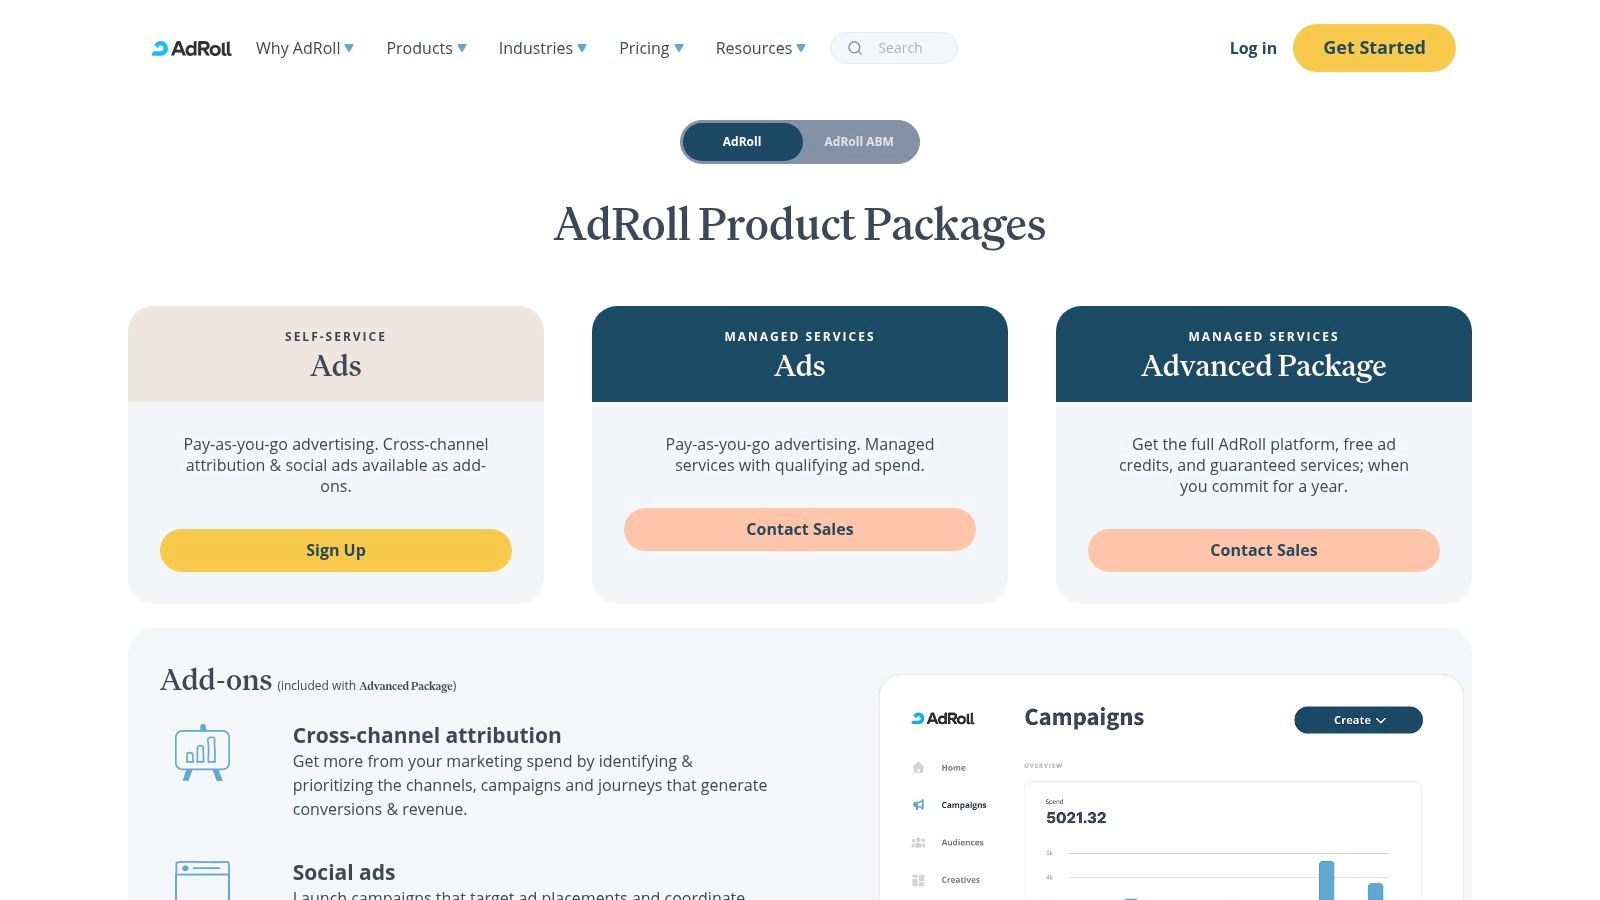Click Contact Sales under Advanced Package

1263,550
